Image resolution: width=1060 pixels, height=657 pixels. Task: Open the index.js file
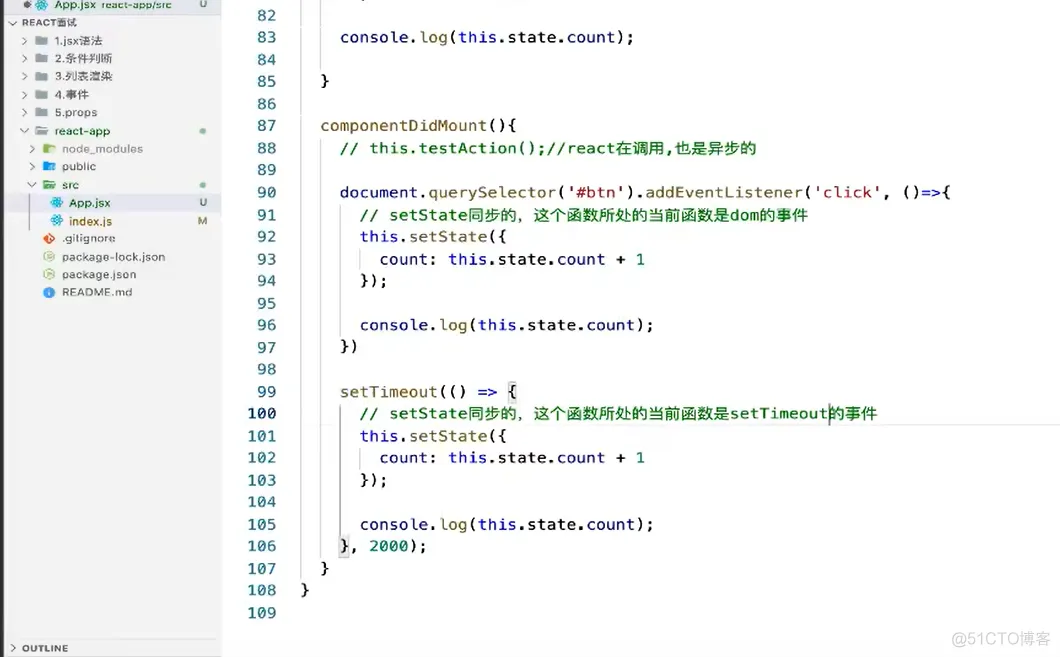[x=90, y=221]
